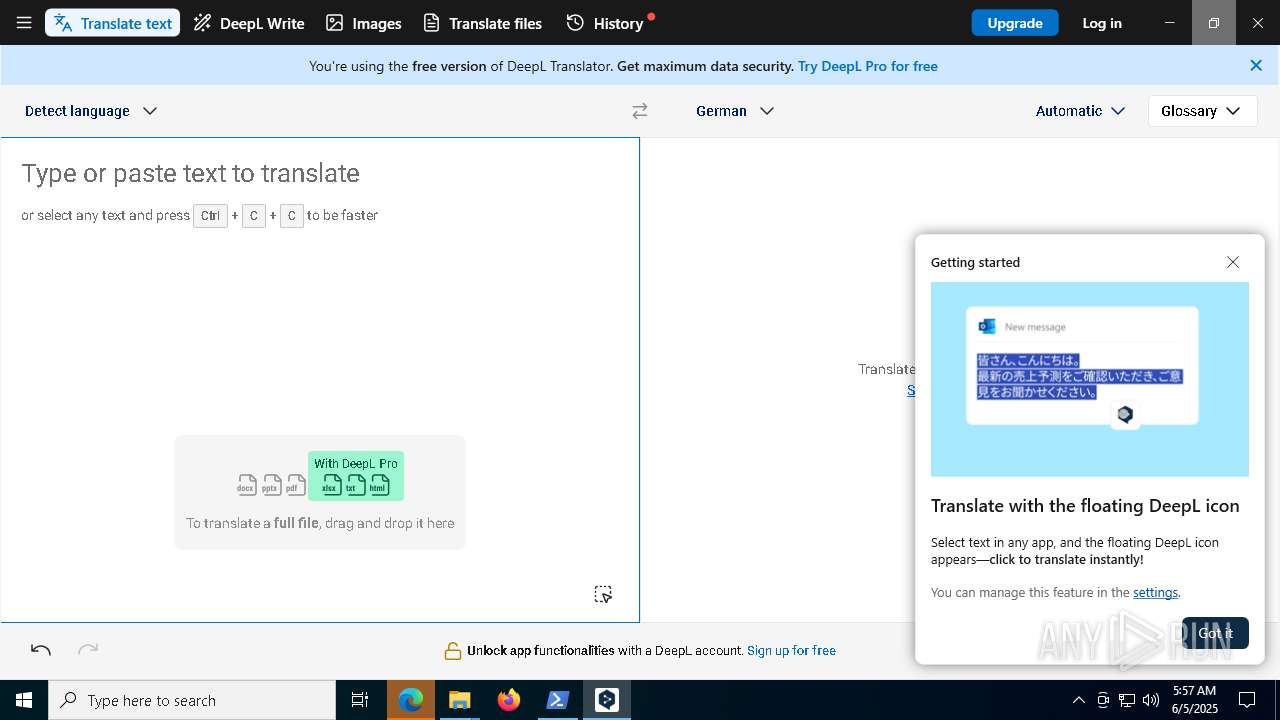Viewport: 1280px width, 720px height.
Task: Open the hamburger menu
Action: (24, 23)
